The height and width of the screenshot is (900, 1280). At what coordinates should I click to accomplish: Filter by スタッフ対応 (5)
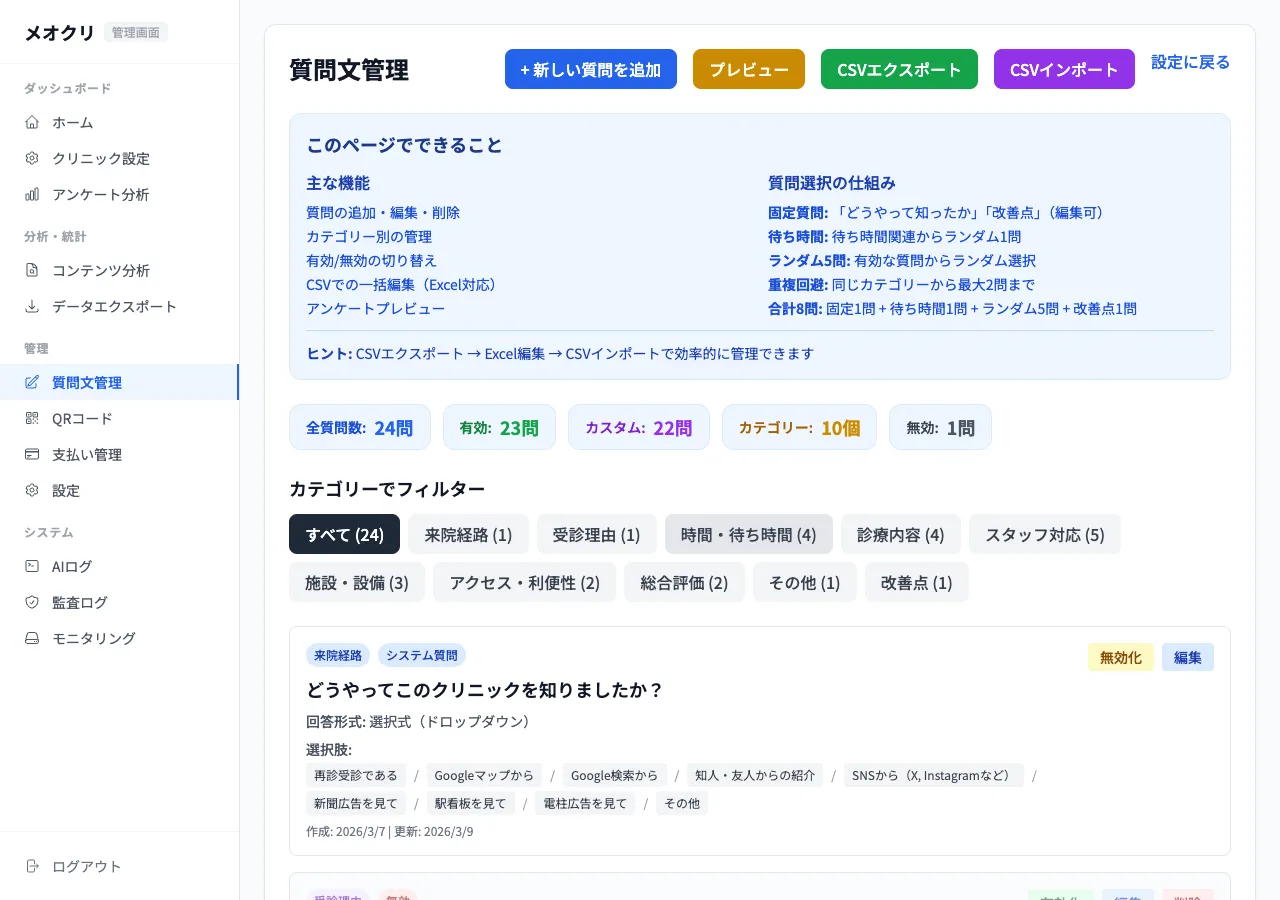pyautogui.click(x=1045, y=534)
